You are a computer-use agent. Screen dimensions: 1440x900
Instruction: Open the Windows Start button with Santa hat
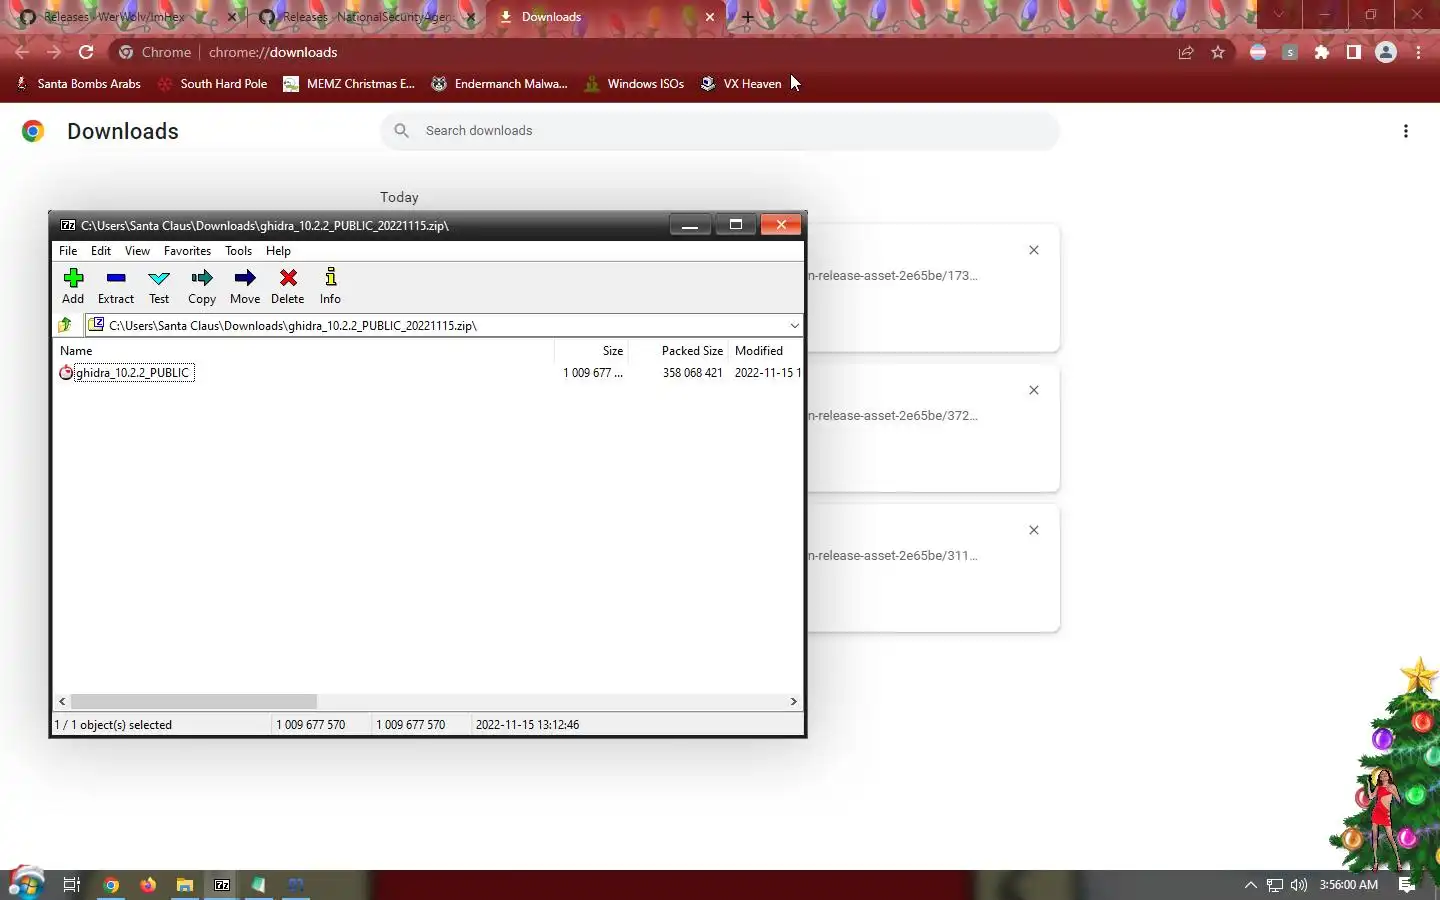[x=25, y=883]
